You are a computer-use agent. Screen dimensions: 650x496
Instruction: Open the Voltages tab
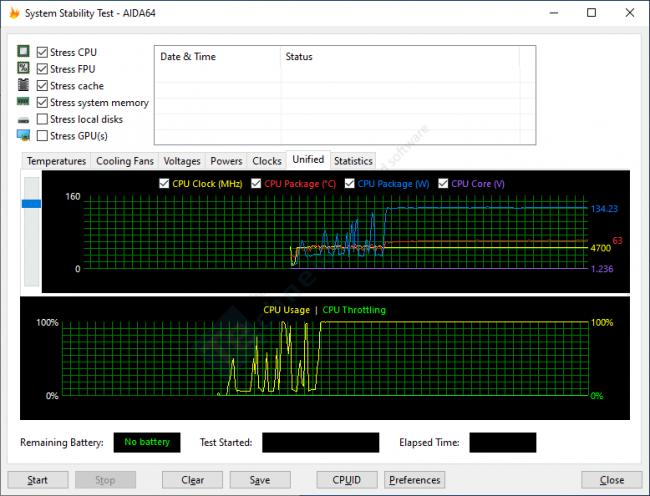[x=182, y=161]
